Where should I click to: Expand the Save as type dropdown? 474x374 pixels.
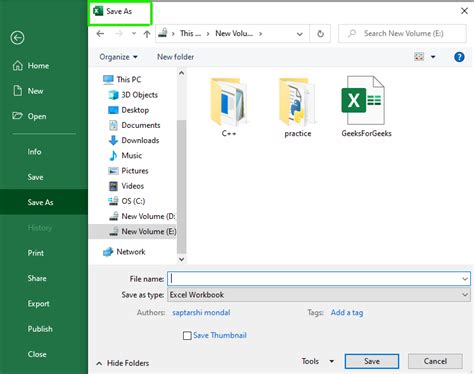(465, 295)
